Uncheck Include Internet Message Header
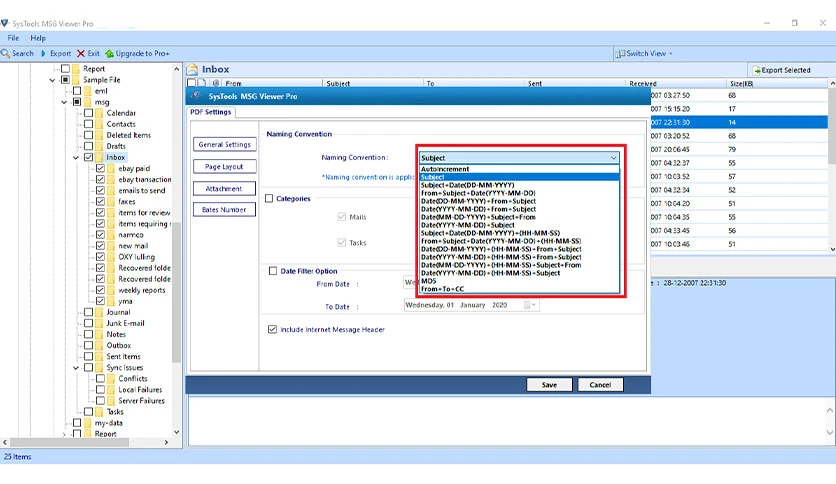 click(272, 329)
